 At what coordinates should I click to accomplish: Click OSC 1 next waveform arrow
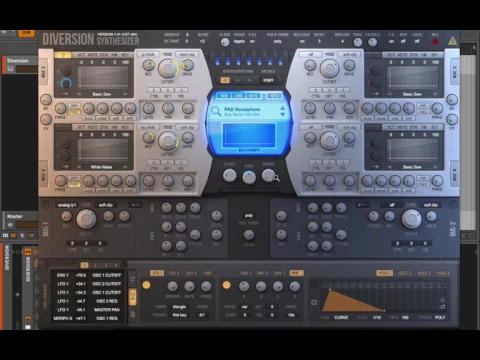tap(125, 94)
